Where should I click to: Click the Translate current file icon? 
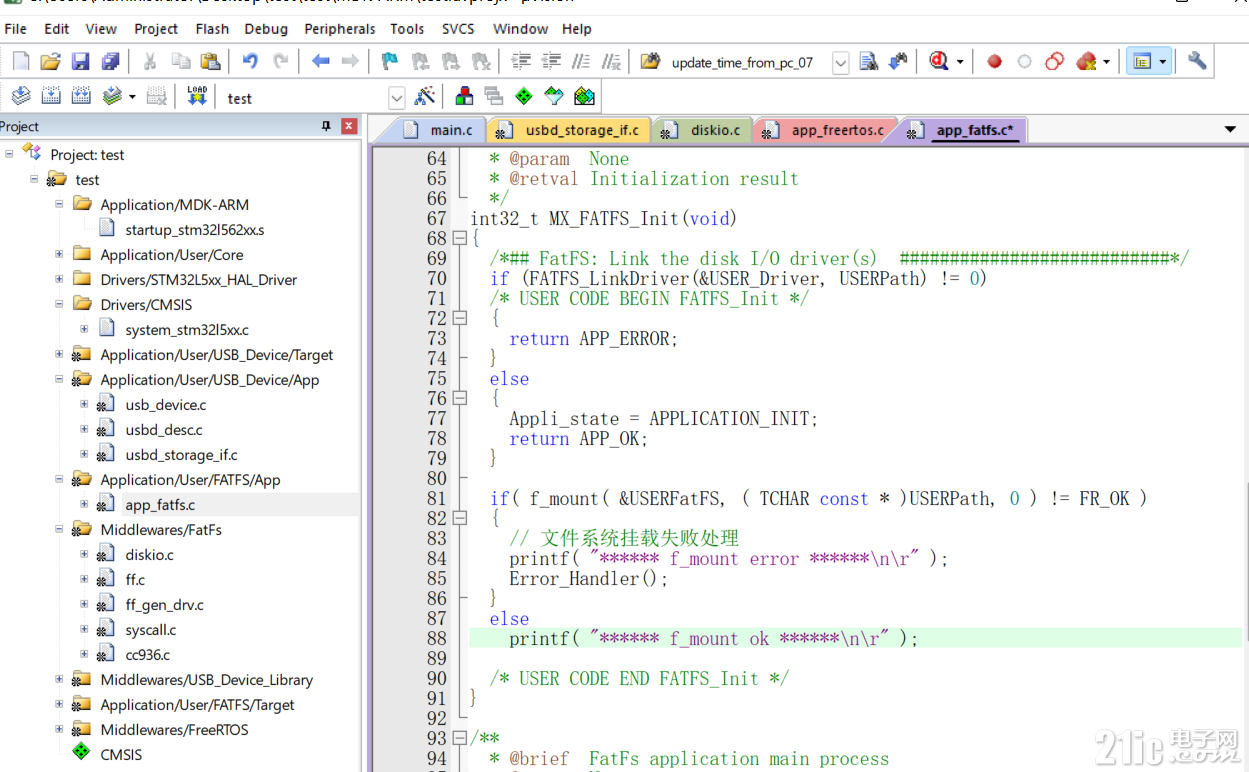[x=21, y=96]
